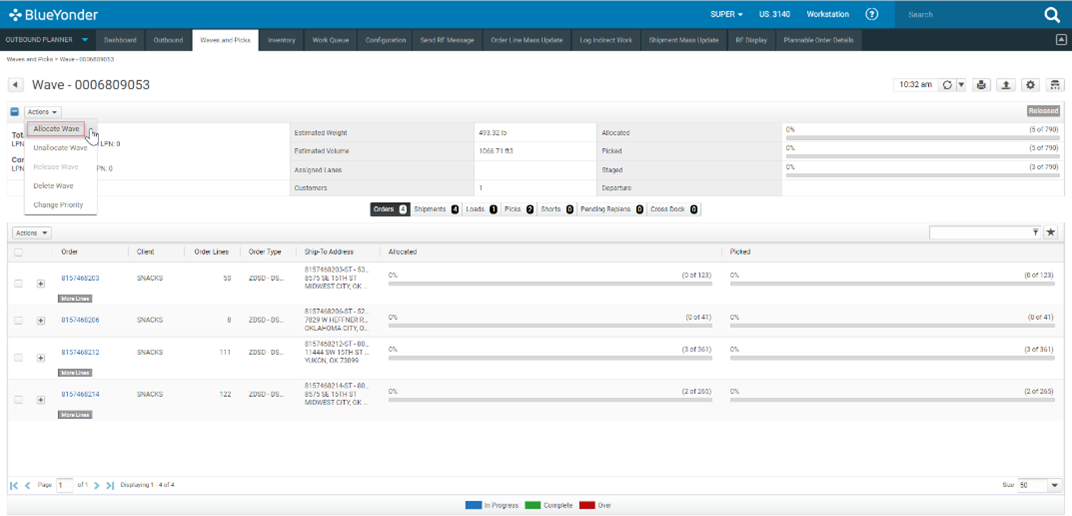Refresh the wave data
Viewport: 1072px width, 516px height.
point(947,85)
